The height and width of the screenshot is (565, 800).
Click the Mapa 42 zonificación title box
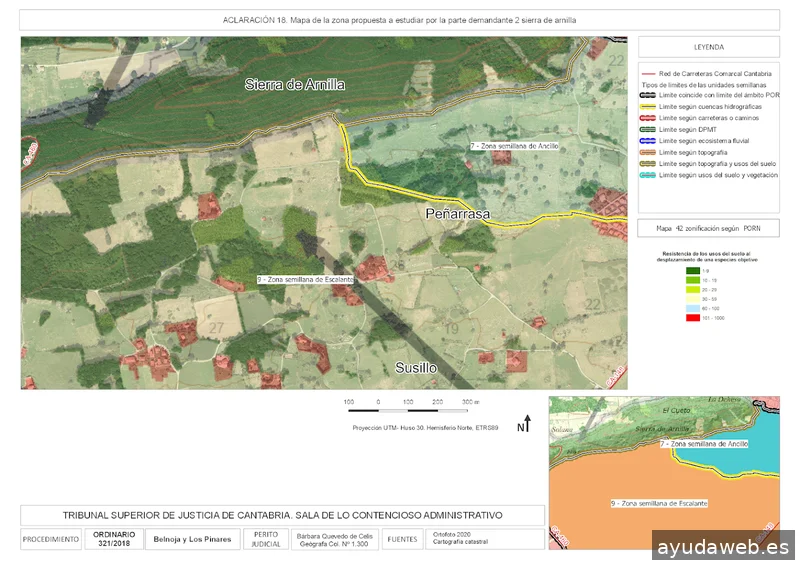click(708, 228)
